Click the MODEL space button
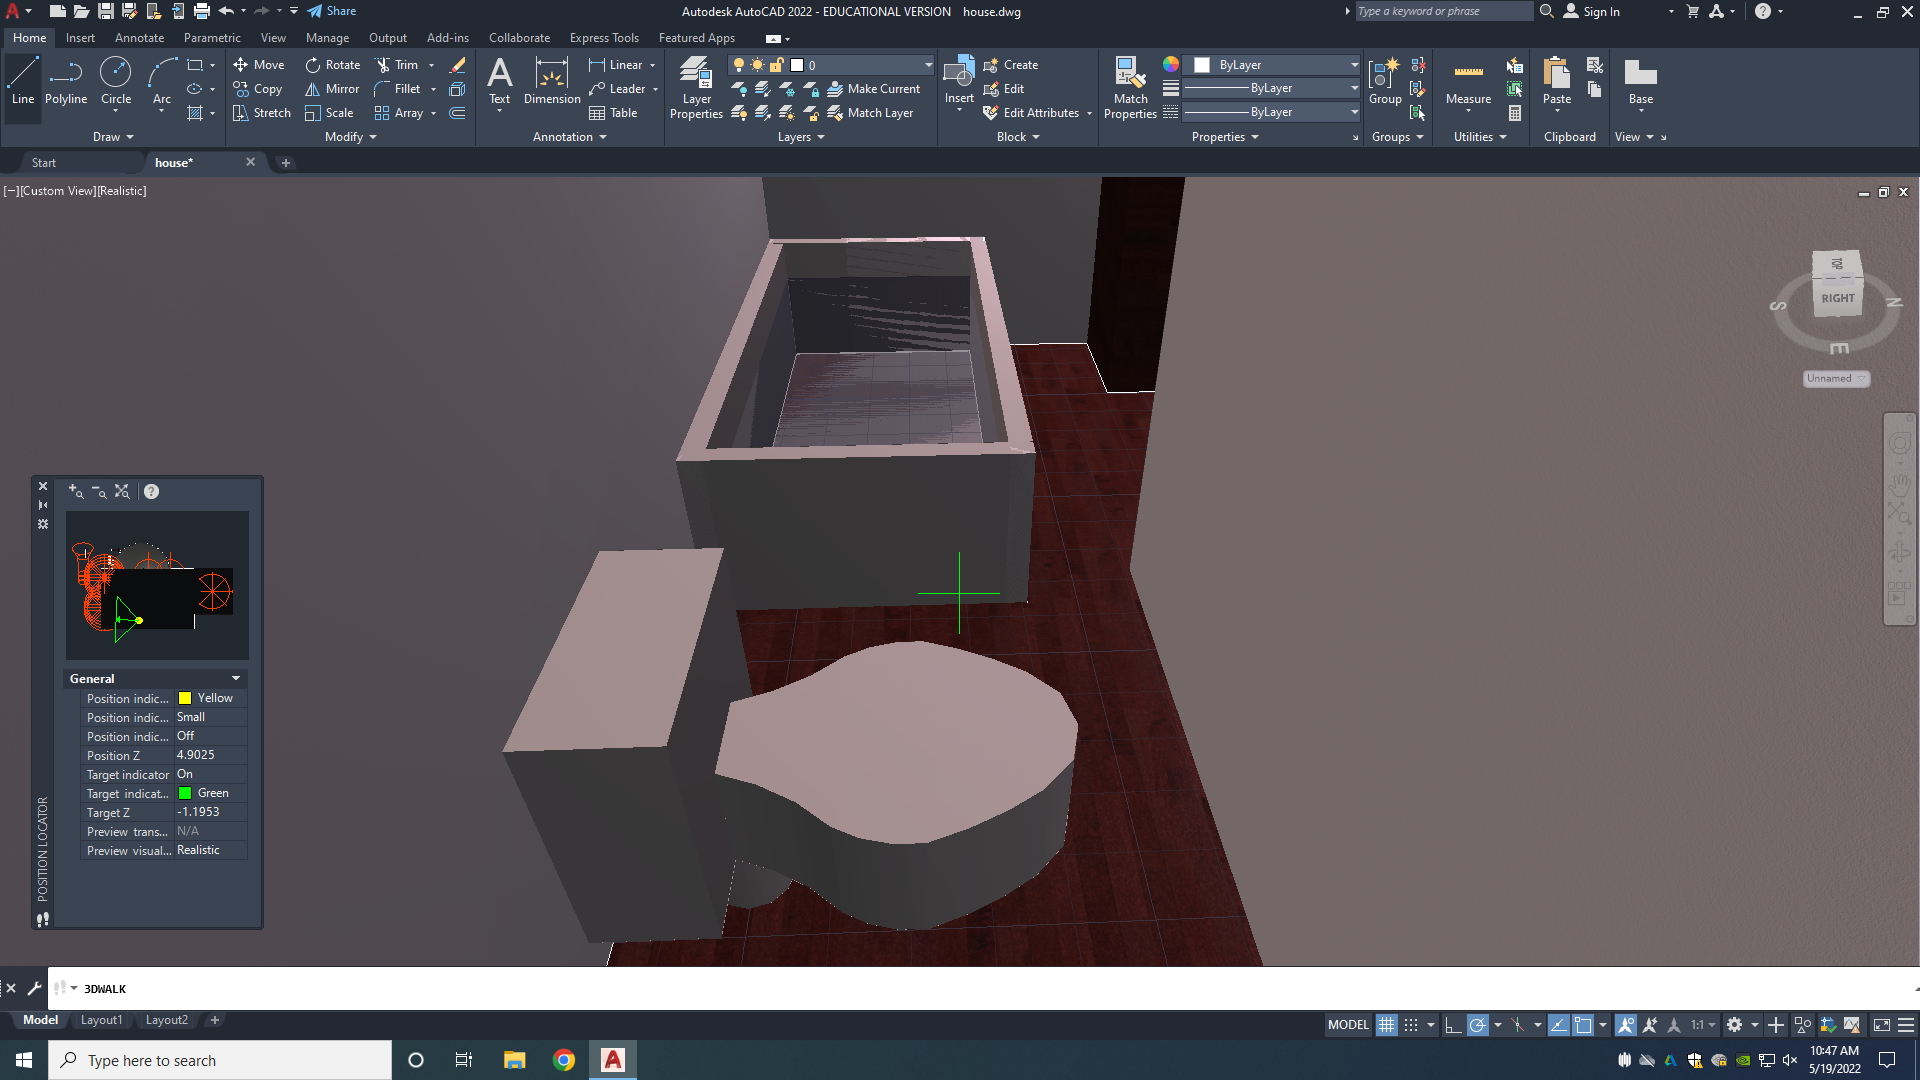The width and height of the screenshot is (1920, 1080). (1348, 1025)
